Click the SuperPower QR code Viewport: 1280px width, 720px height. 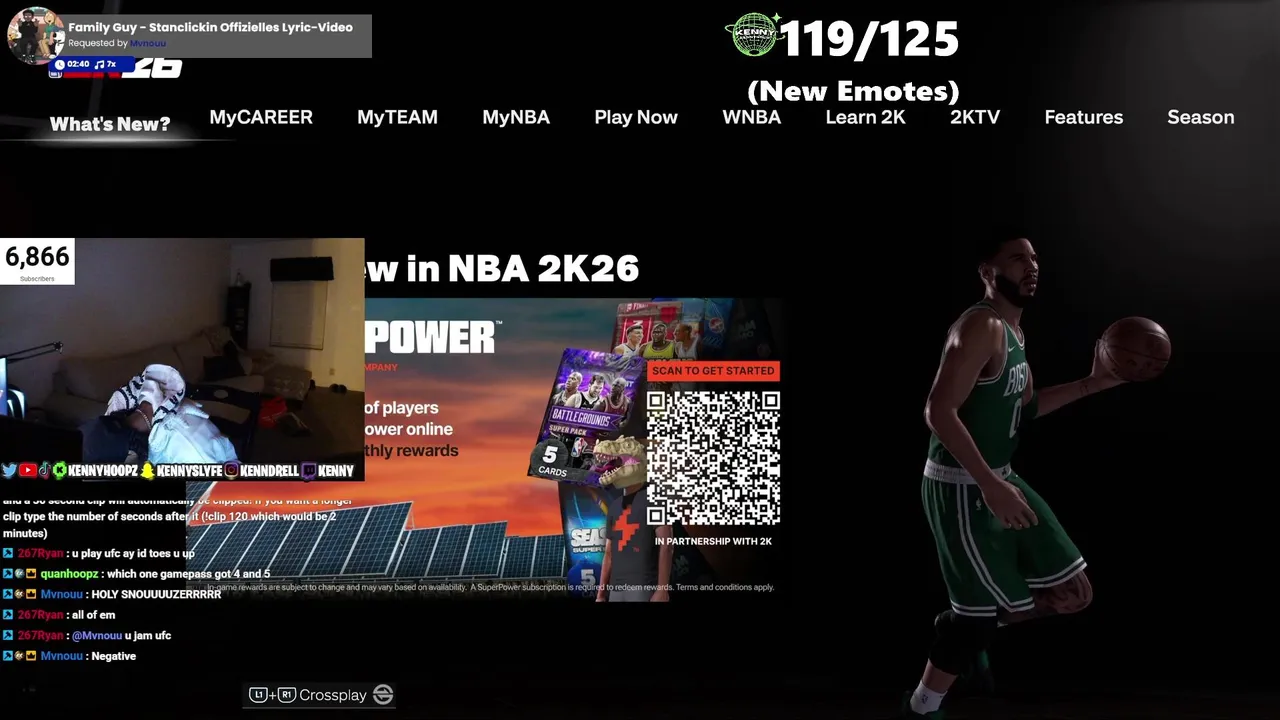(713, 458)
